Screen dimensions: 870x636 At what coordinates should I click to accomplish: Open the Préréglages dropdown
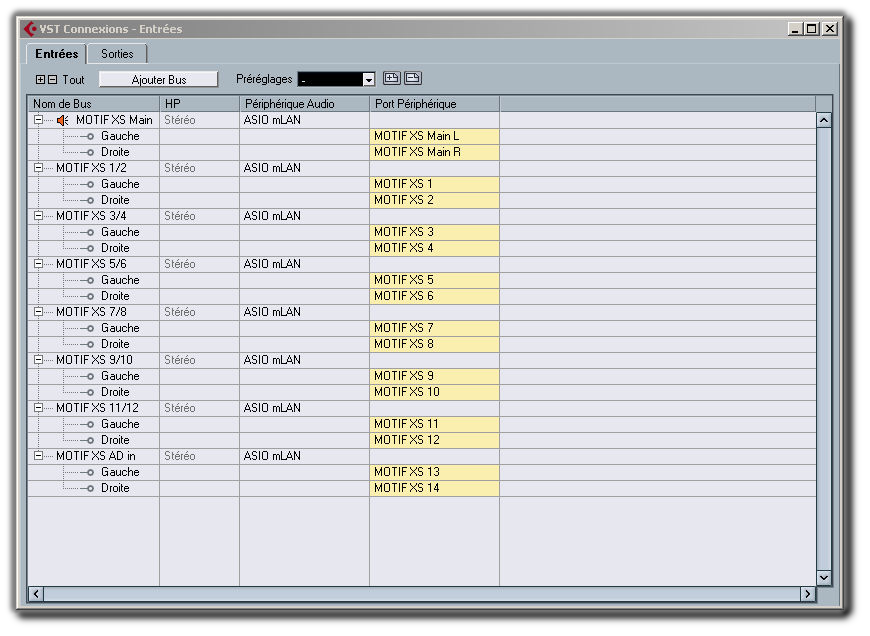pyautogui.click(x=368, y=79)
